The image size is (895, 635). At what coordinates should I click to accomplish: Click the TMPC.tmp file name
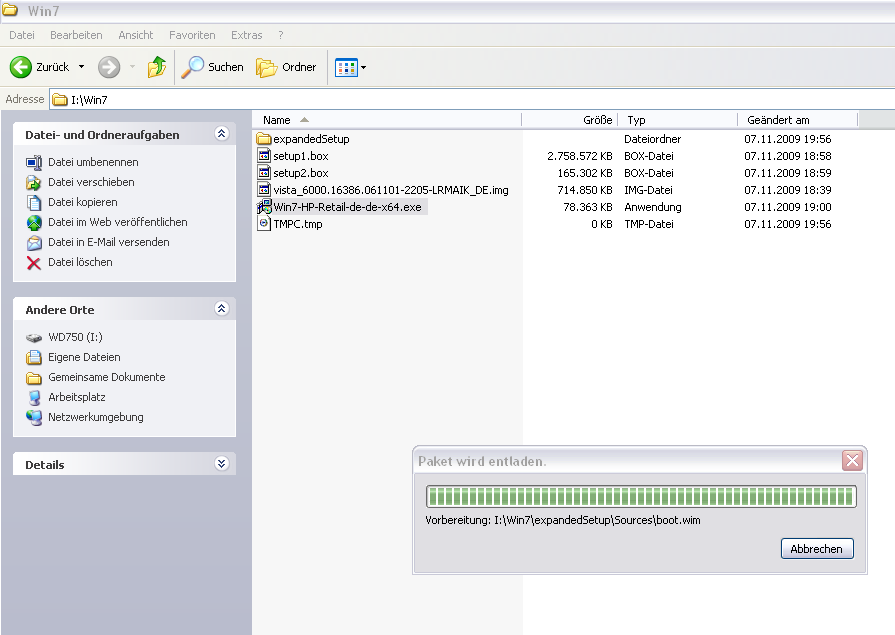(x=298, y=224)
